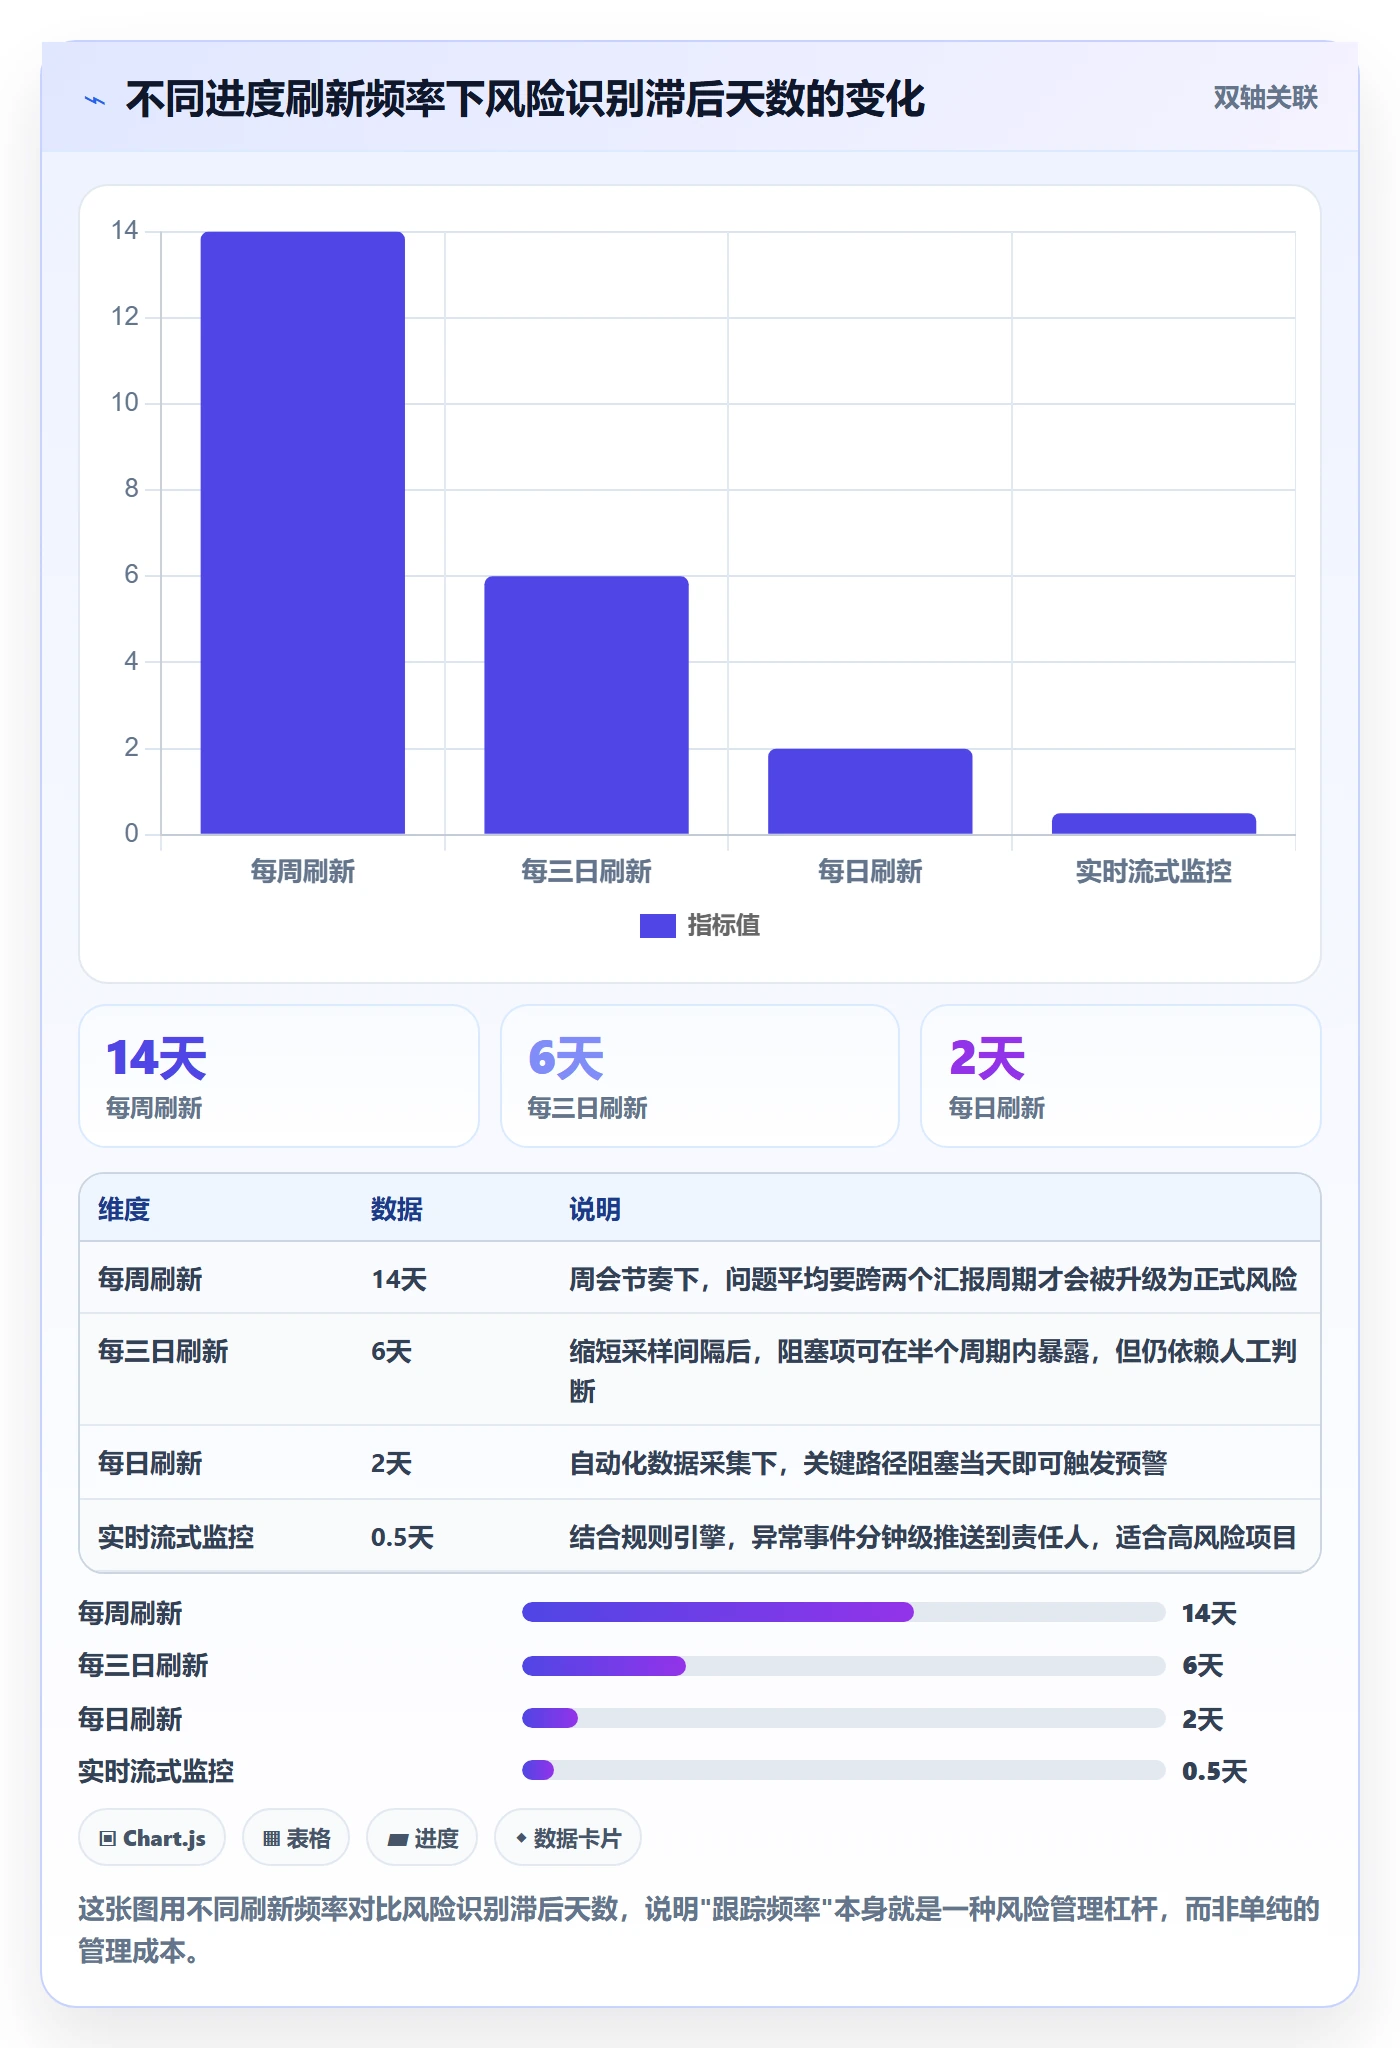The image size is (1400, 2048).
Task: Click the 数据卡片 tag chip
Action: click(x=568, y=1838)
